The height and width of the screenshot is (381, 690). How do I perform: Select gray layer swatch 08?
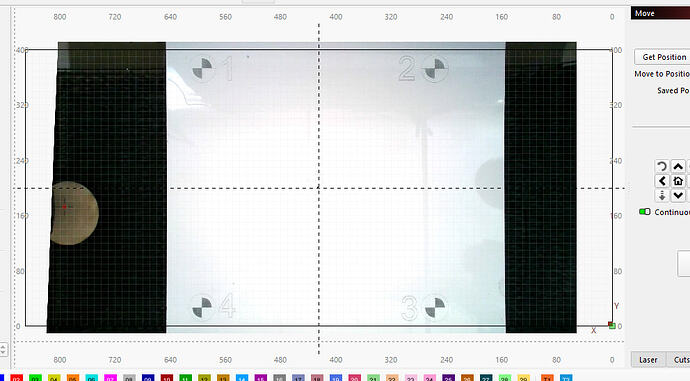(129, 377)
